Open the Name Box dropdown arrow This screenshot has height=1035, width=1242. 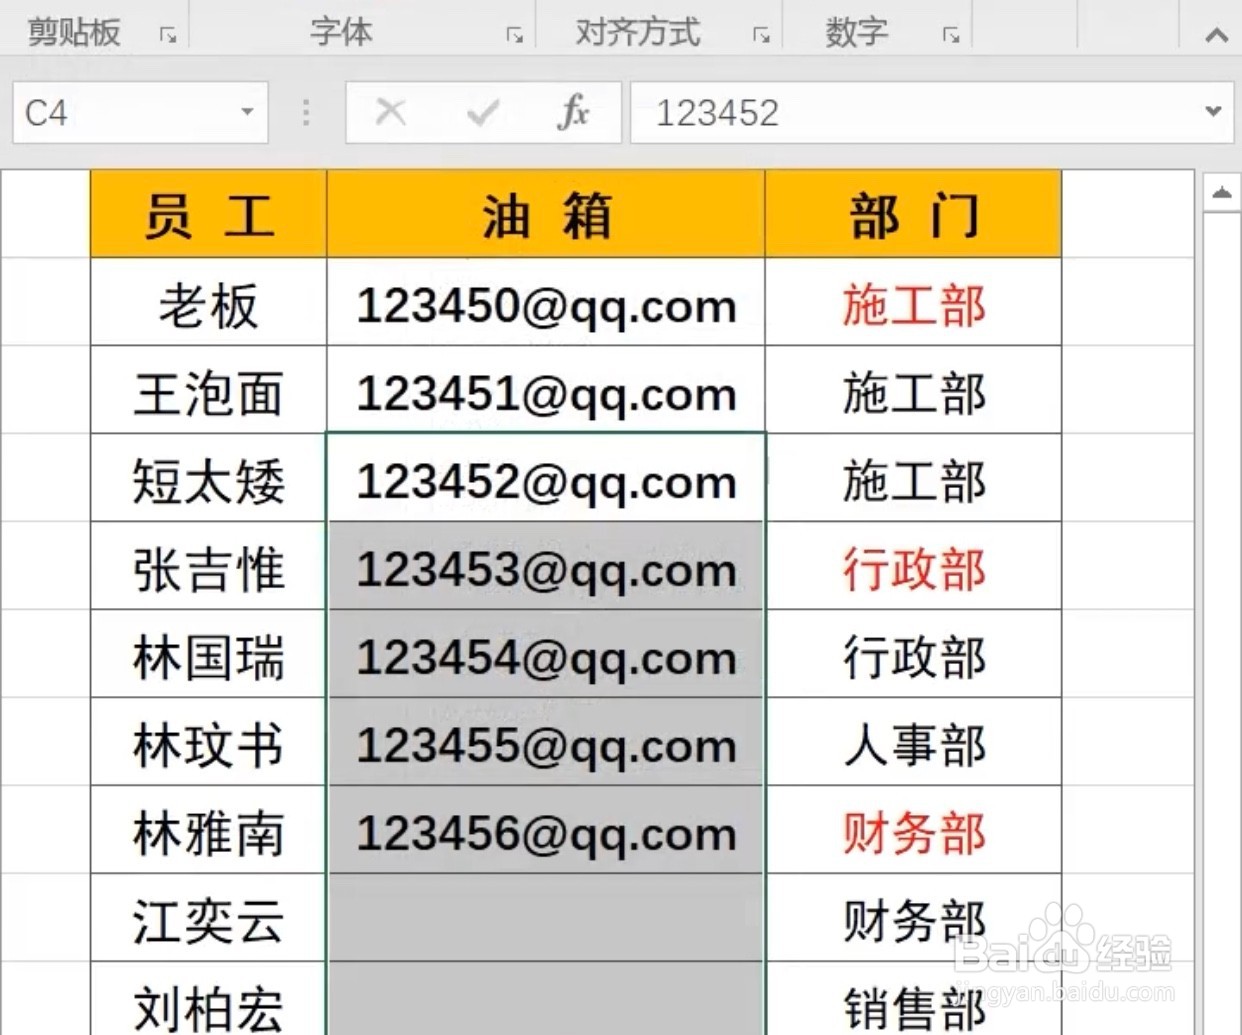coord(247,112)
